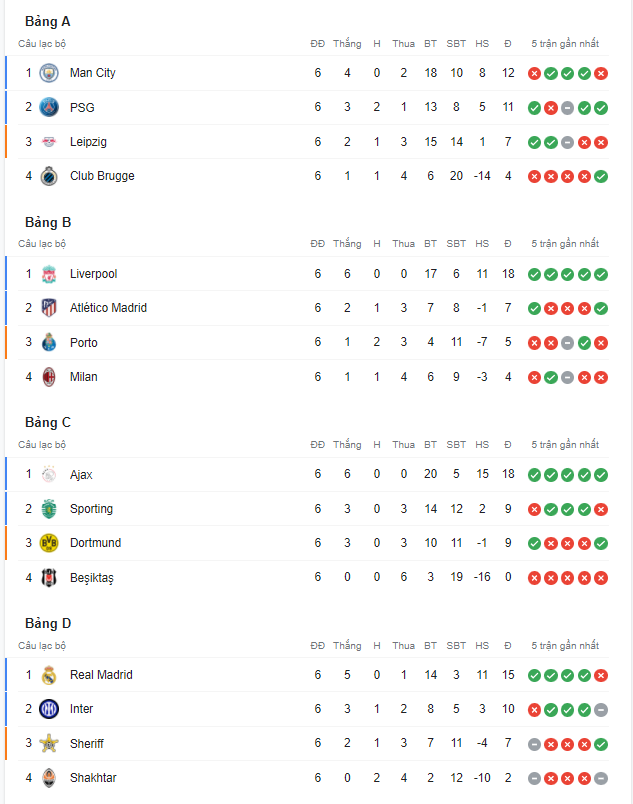
Task: Open the Ajax team link
Action: pyautogui.click(x=81, y=475)
